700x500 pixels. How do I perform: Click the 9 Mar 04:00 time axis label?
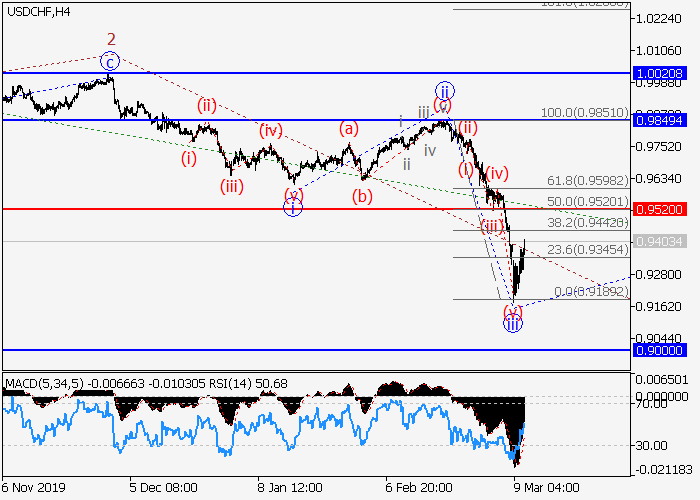coord(545,484)
